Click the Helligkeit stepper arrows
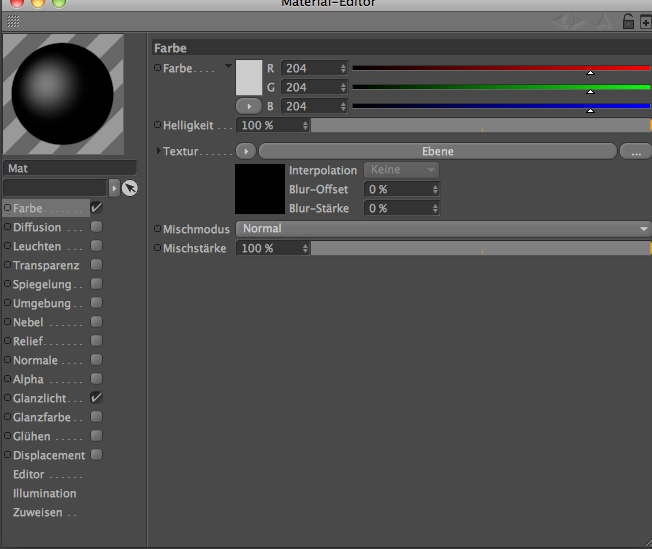652x549 pixels. pyautogui.click(x=305, y=125)
